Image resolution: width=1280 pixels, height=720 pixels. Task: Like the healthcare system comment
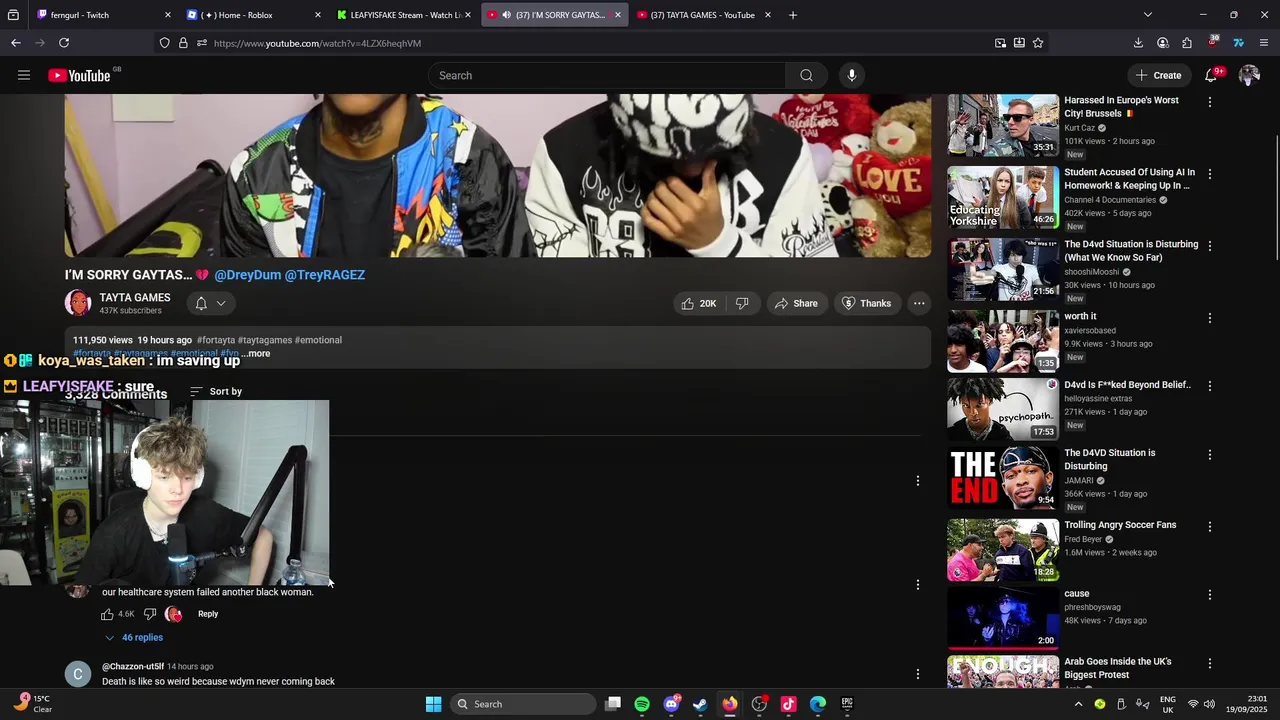107,614
